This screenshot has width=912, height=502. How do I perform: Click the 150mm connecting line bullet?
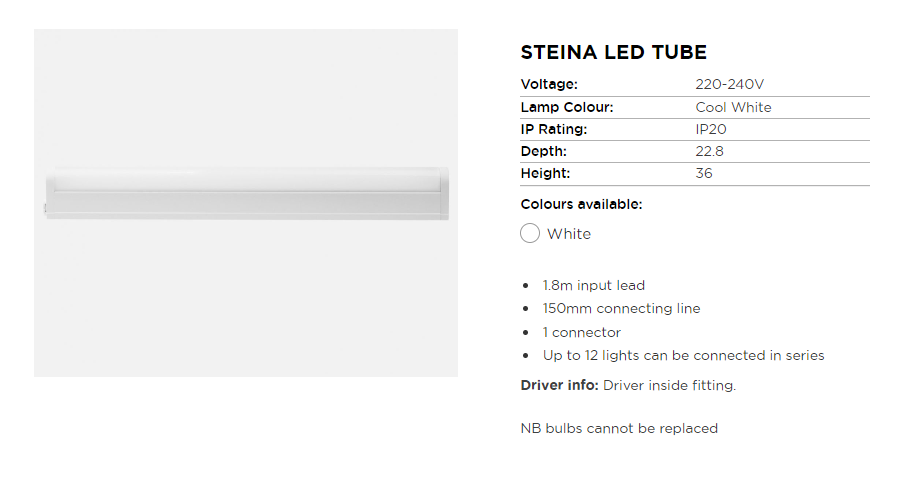[x=621, y=308]
